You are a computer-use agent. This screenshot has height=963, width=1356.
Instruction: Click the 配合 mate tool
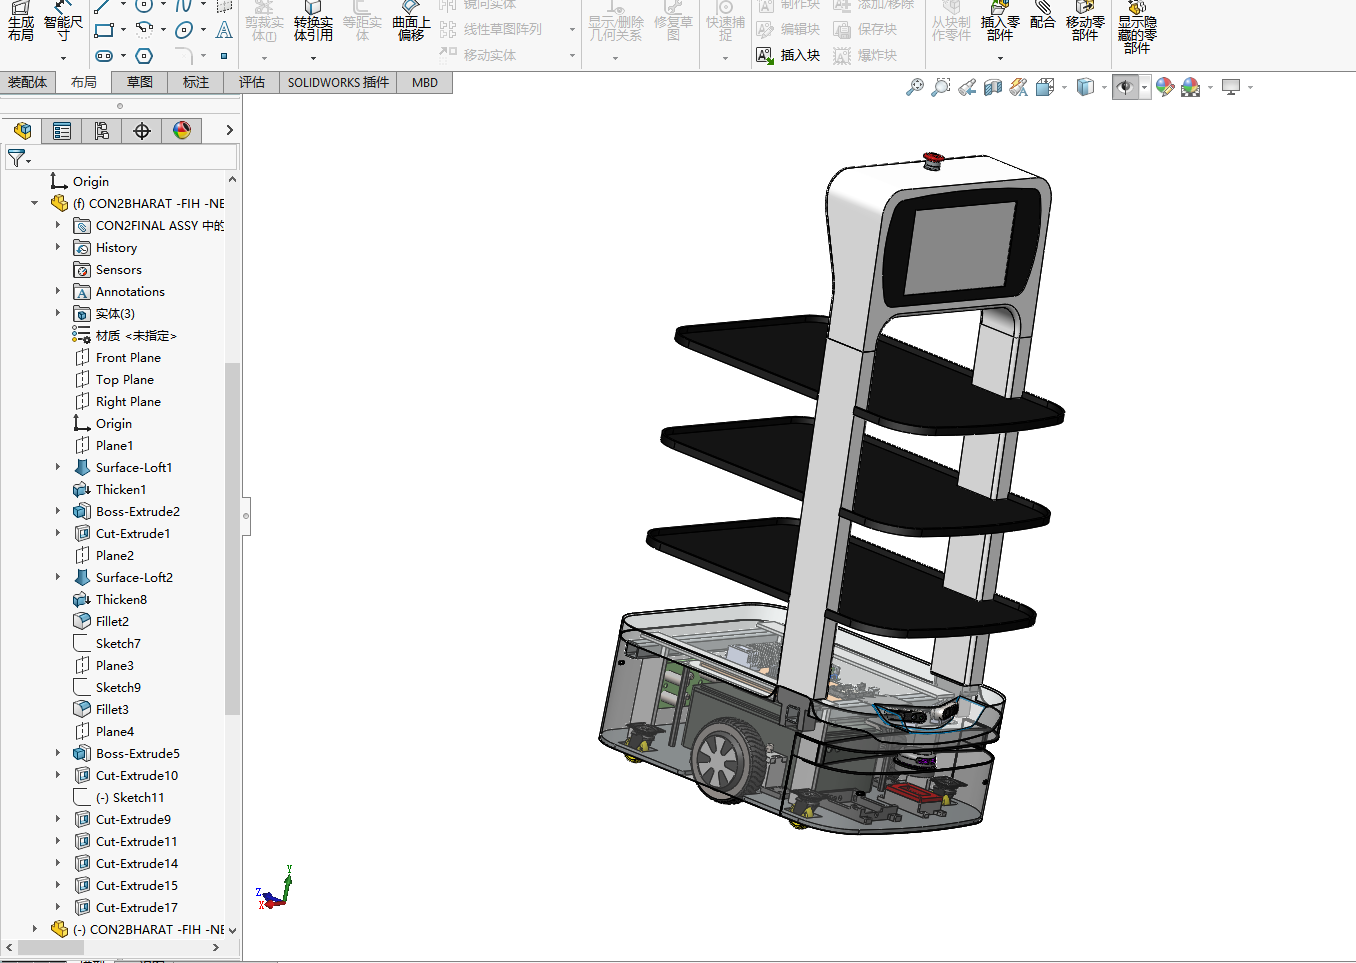[x=1043, y=16]
